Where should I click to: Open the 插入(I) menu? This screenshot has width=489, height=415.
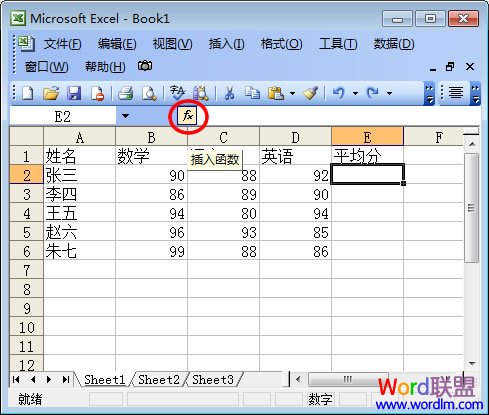pos(226,44)
